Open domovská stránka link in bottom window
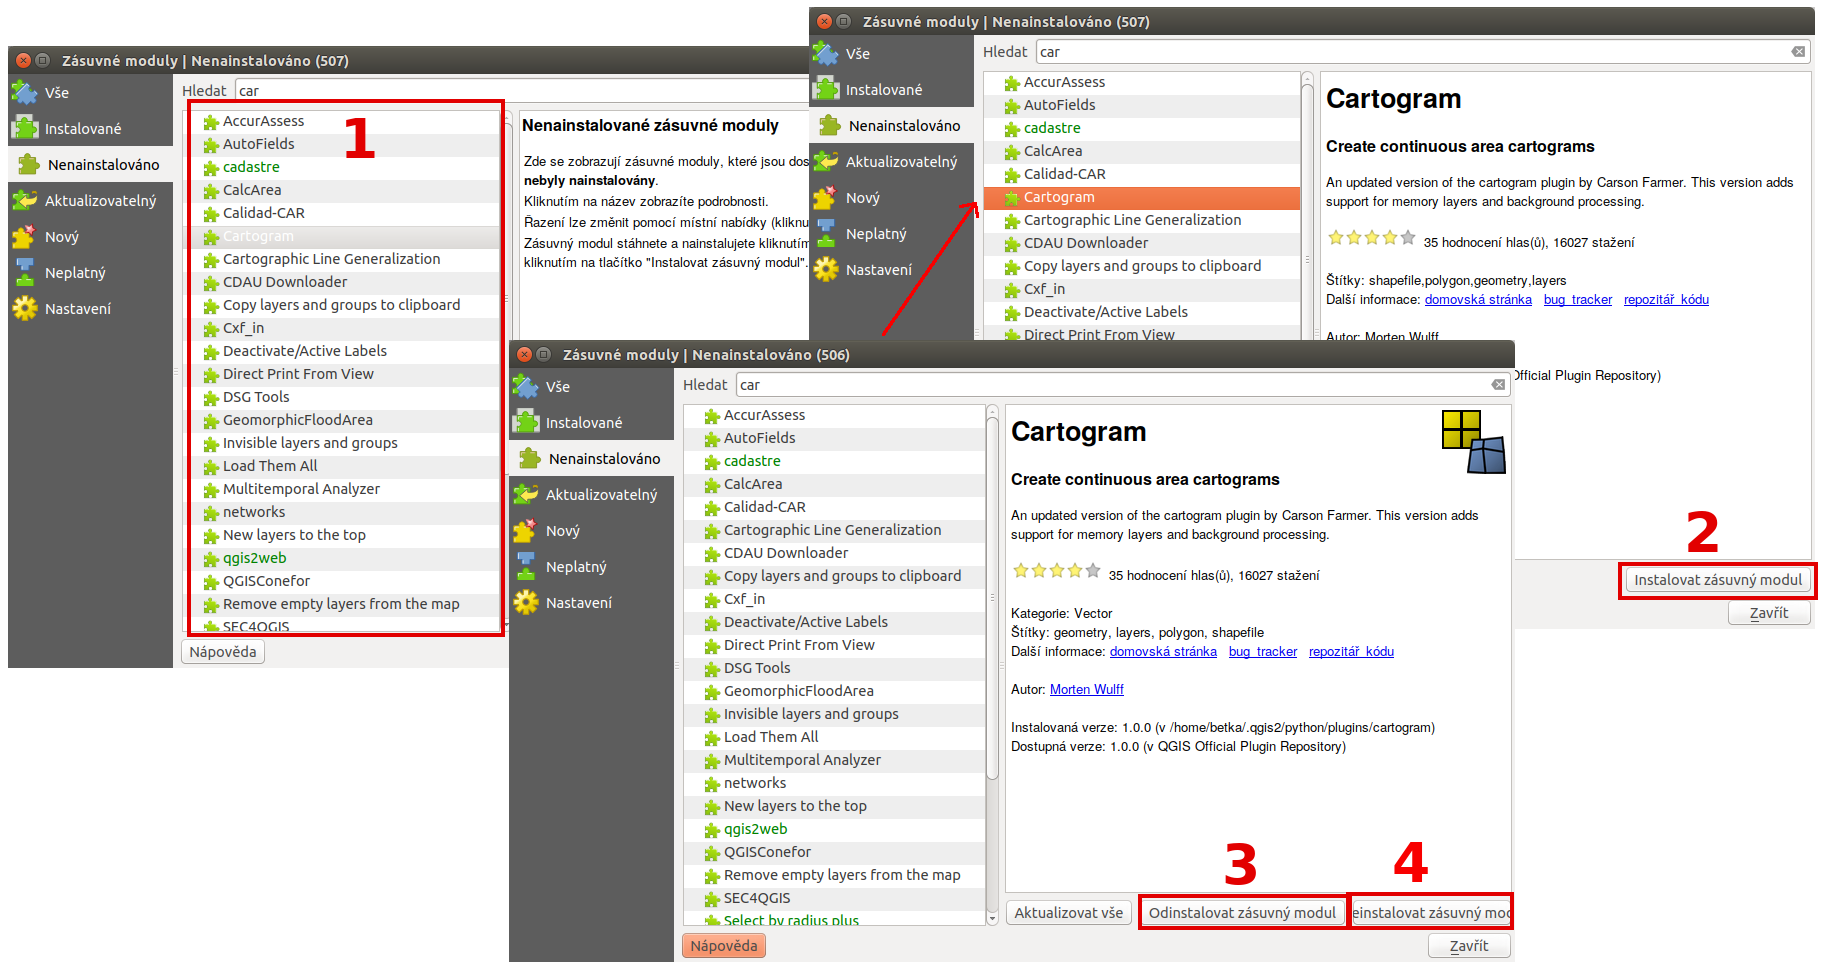This screenshot has width=1824, height=966. click(1163, 652)
